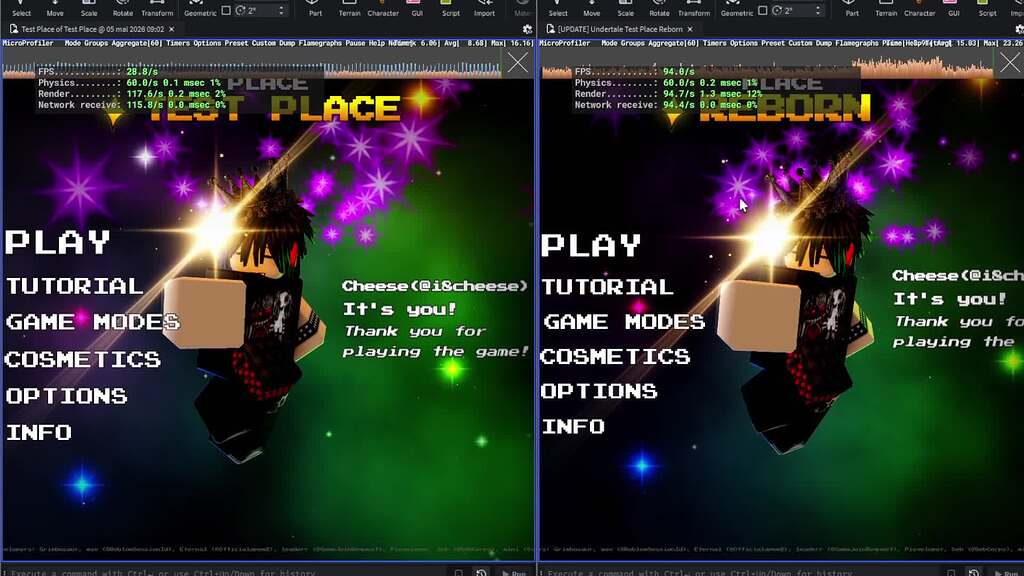Click INFO in left game menu

point(39,432)
